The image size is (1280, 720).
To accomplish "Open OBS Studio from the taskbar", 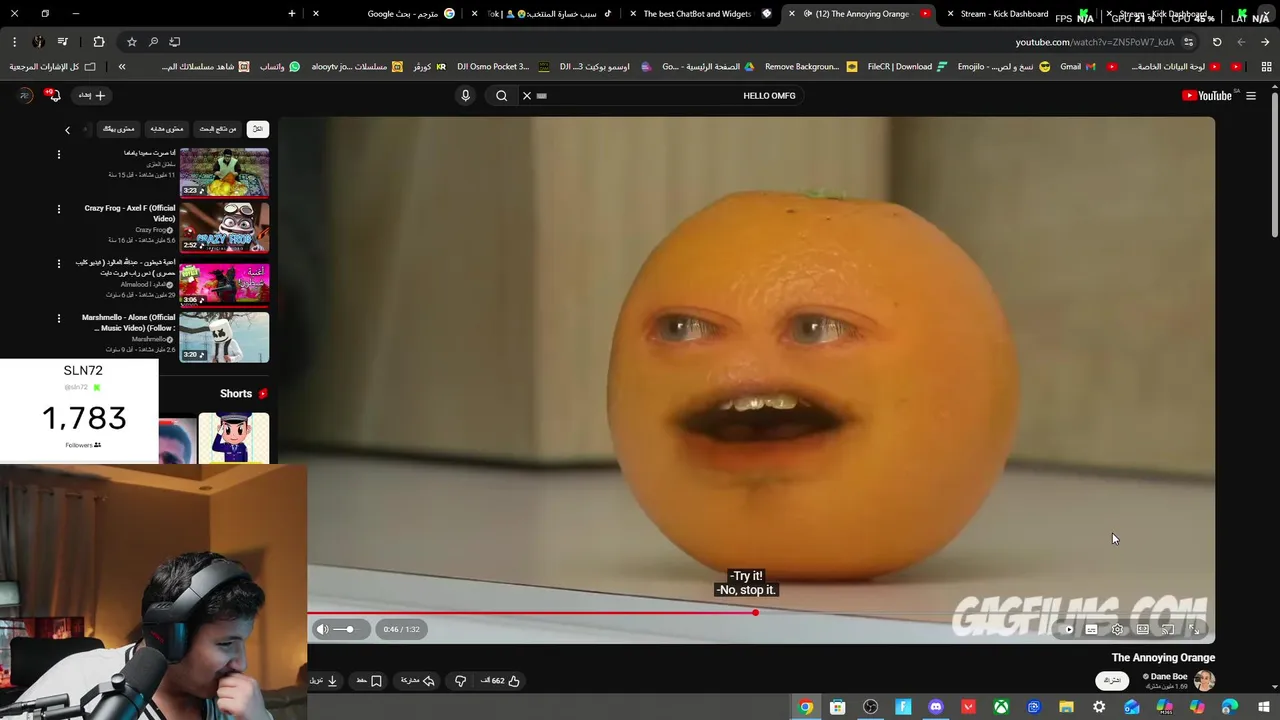I will pyautogui.click(x=871, y=707).
